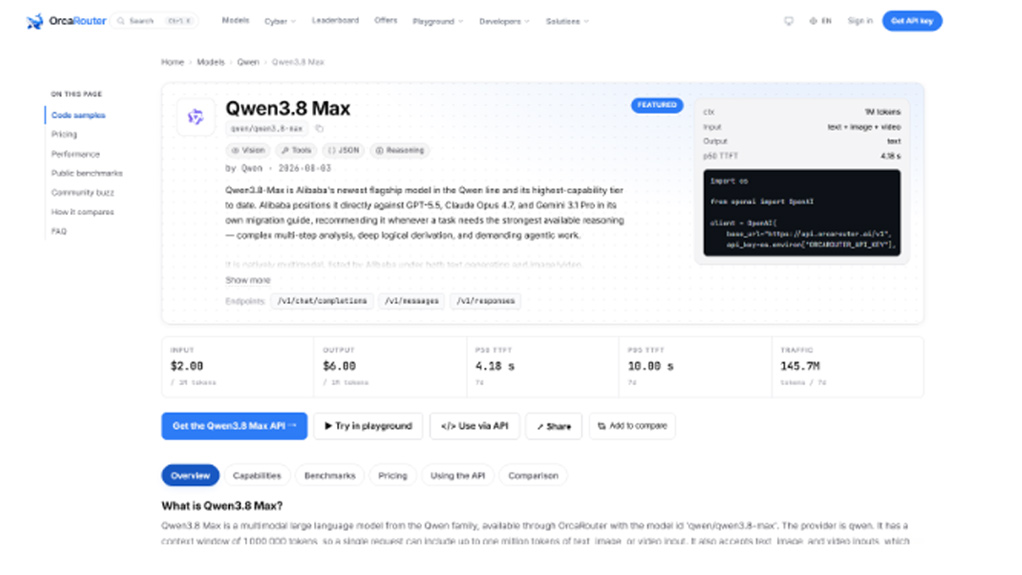This screenshot has height=575, width=1022.
Task: Click Add to compare button
Action: pos(632,426)
